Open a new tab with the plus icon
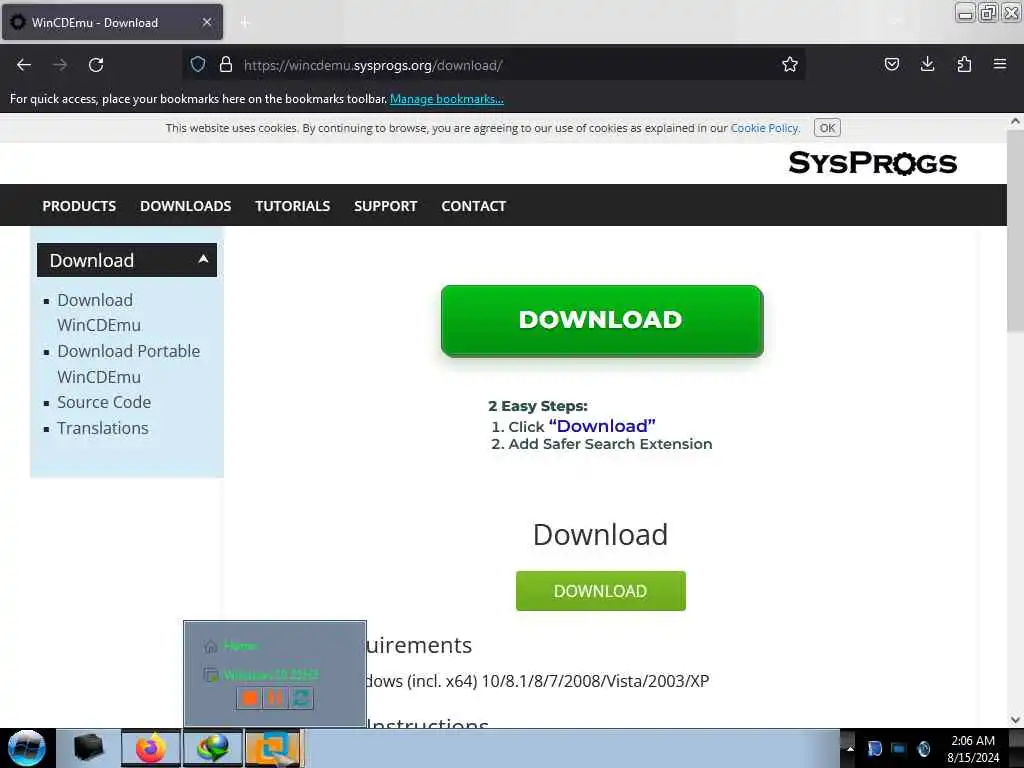This screenshot has width=1024, height=768. point(245,23)
